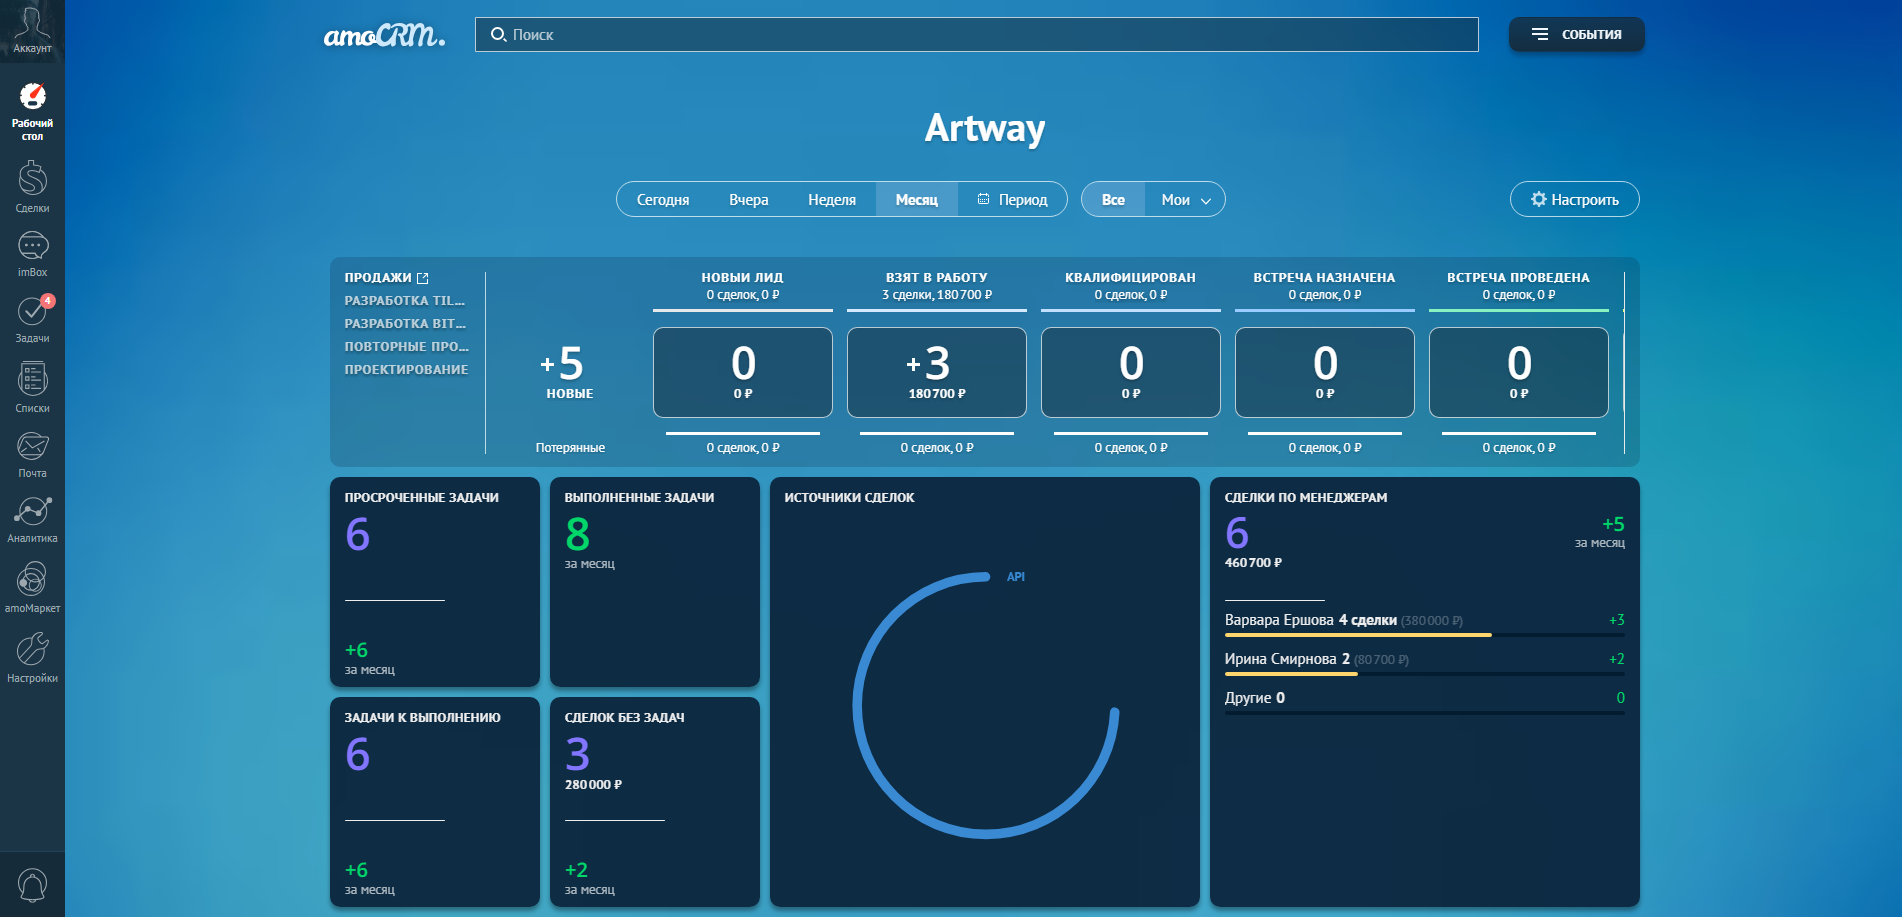The width and height of the screenshot is (1902, 917).
Task: Open the Период date range picker
Action: coord(1012,200)
